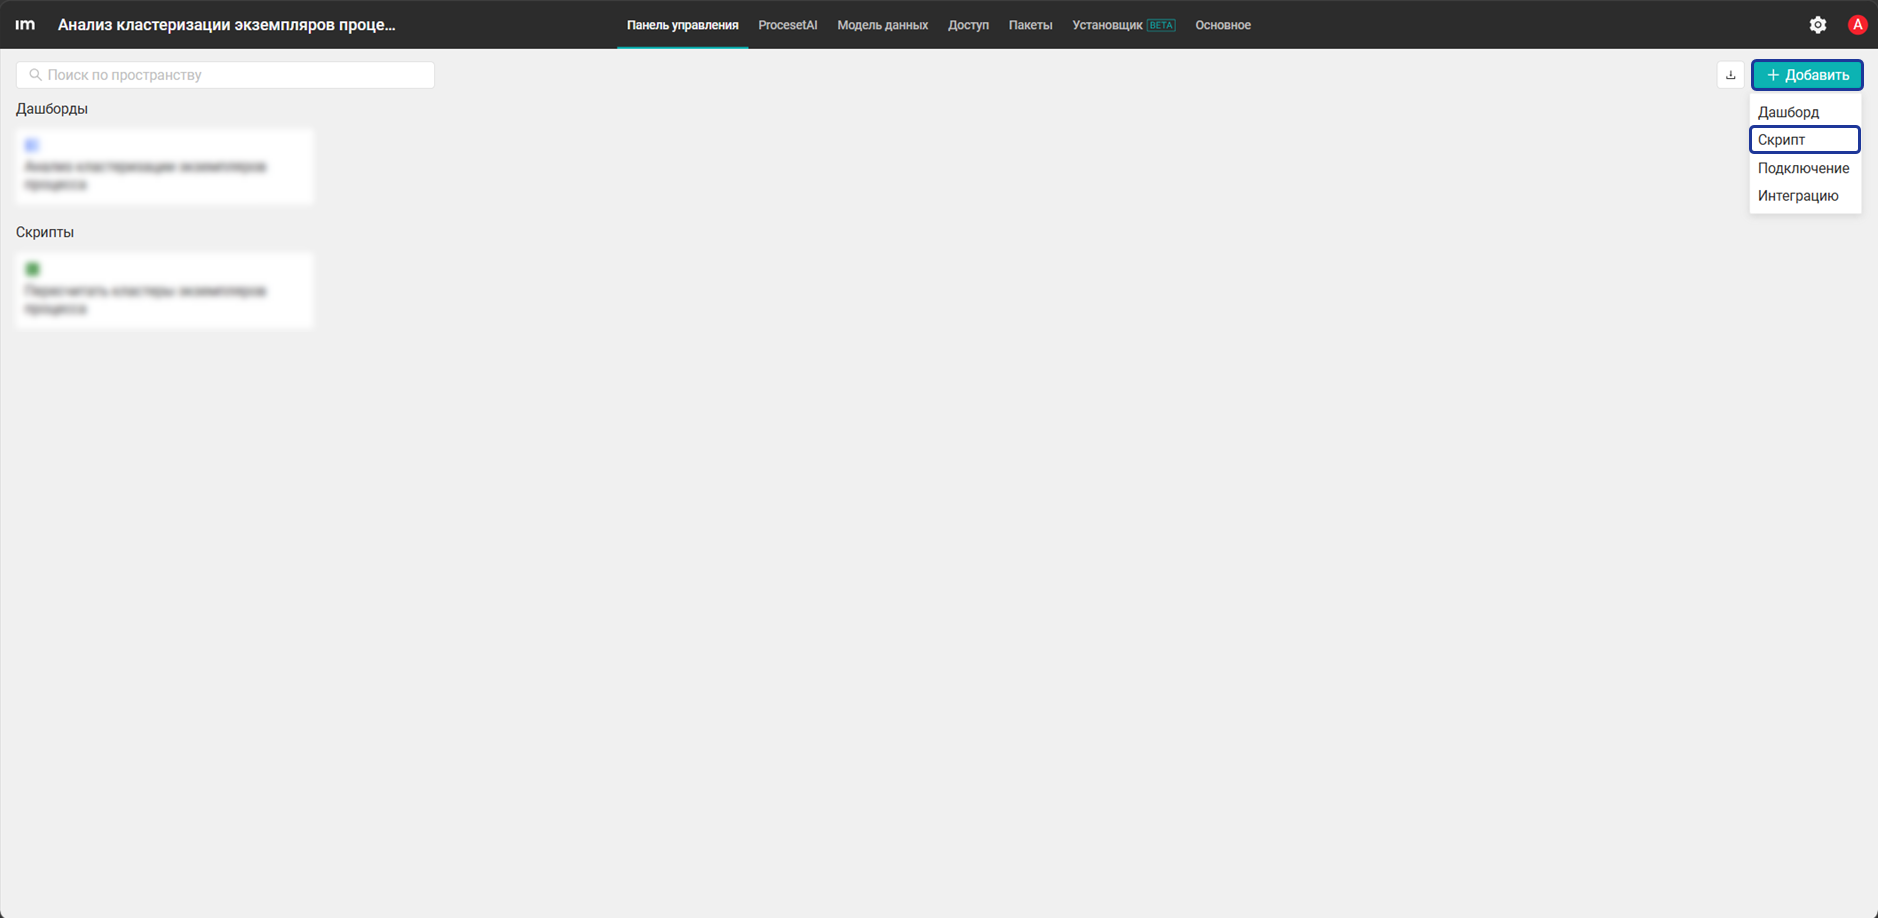Open the dashboard card under Дашборды

pyautogui.click(x=164, y=166)
